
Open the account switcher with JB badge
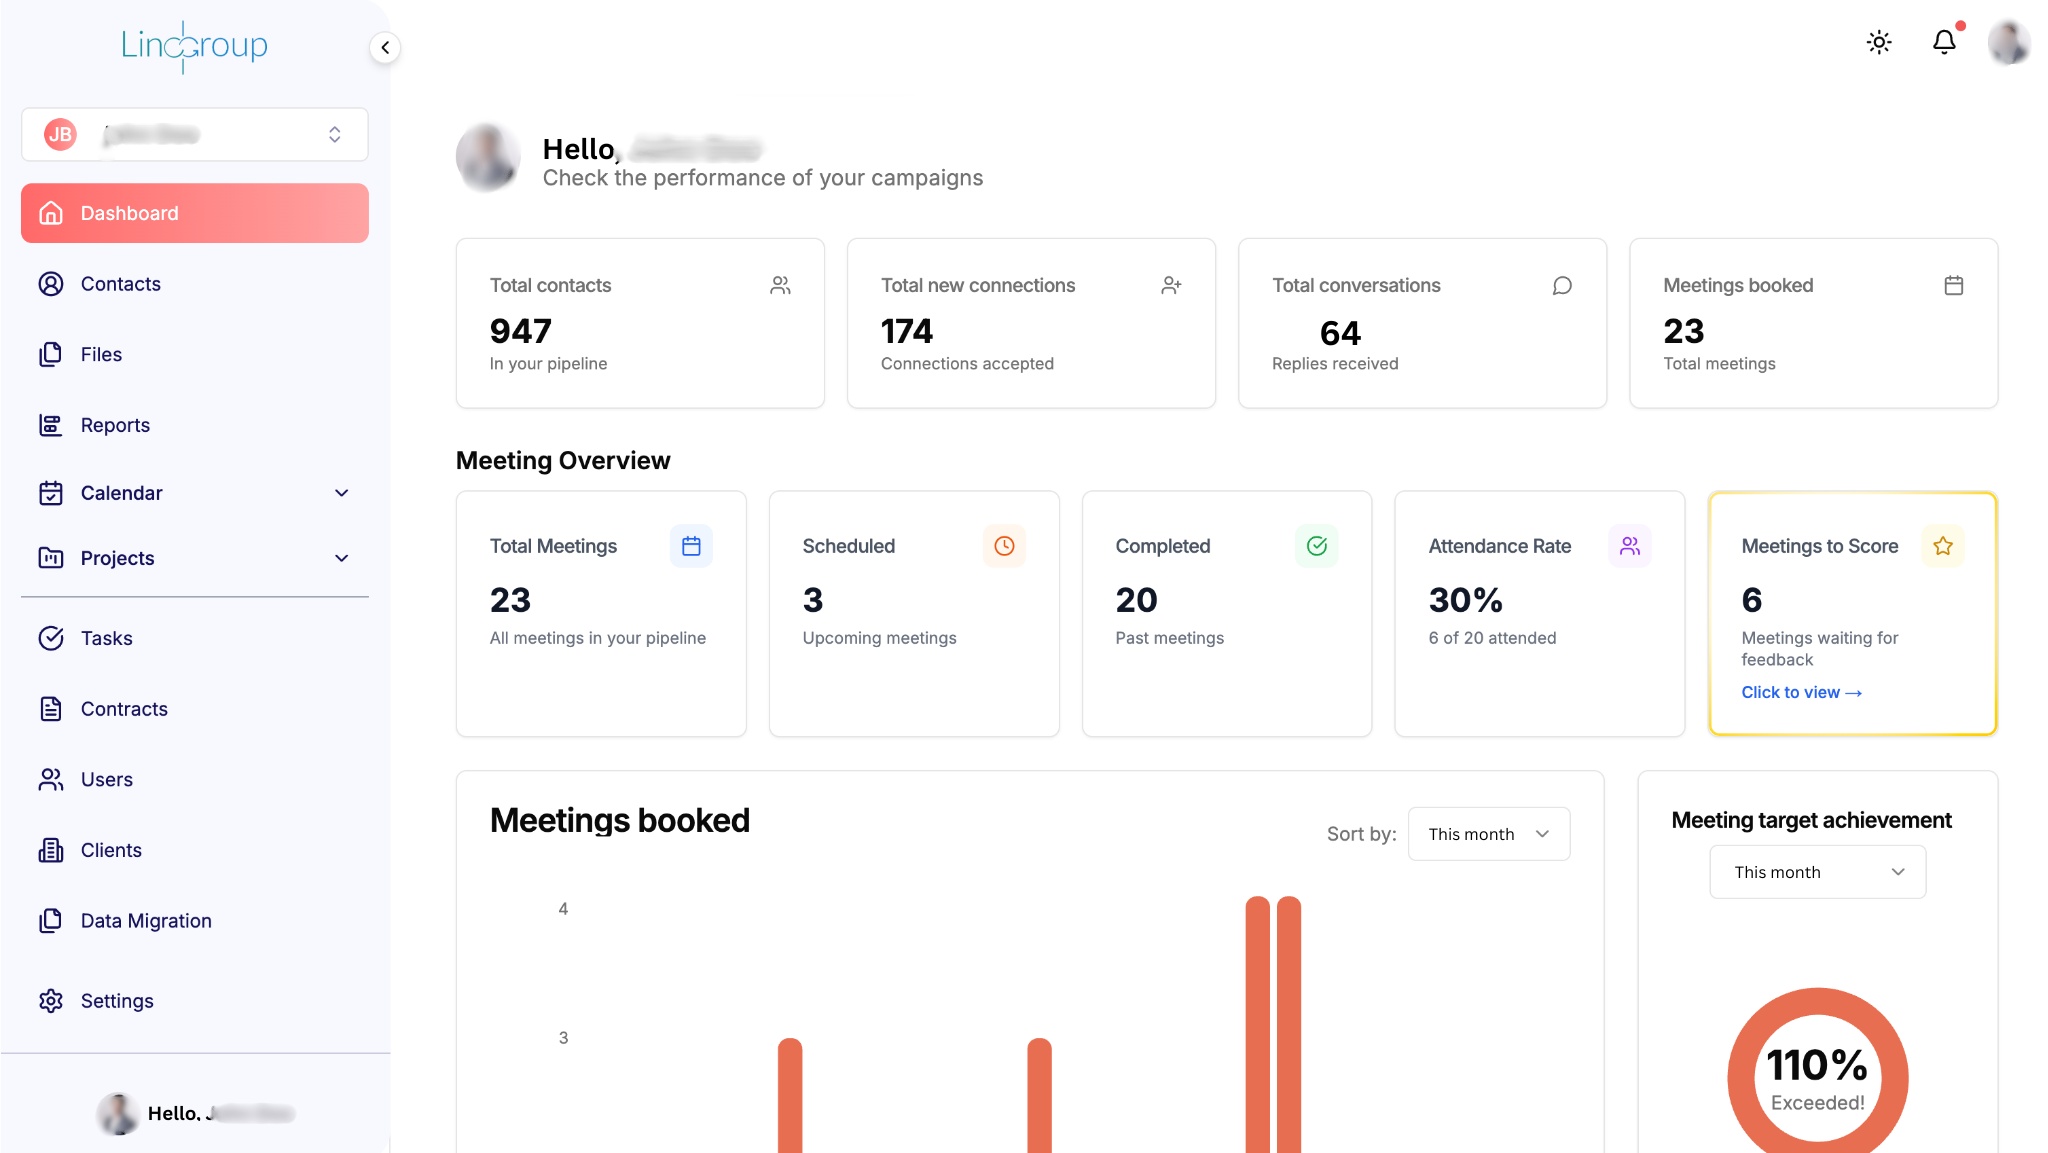[x=195, y=134]
